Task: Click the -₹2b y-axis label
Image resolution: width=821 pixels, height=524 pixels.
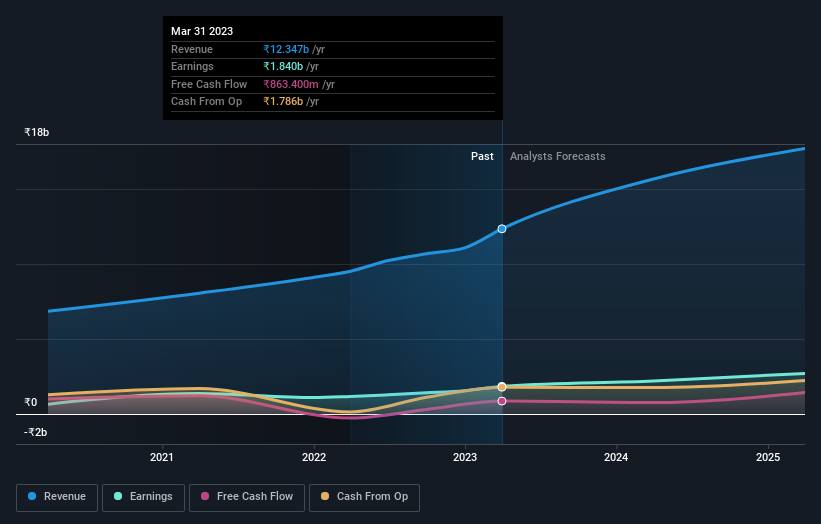Action: click(36, 432)
